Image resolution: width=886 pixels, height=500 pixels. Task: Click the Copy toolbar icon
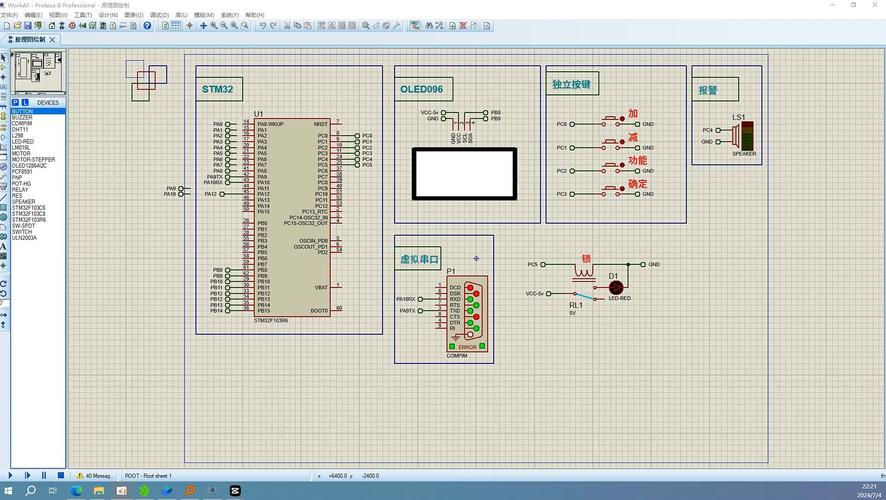tap(297, 25)
